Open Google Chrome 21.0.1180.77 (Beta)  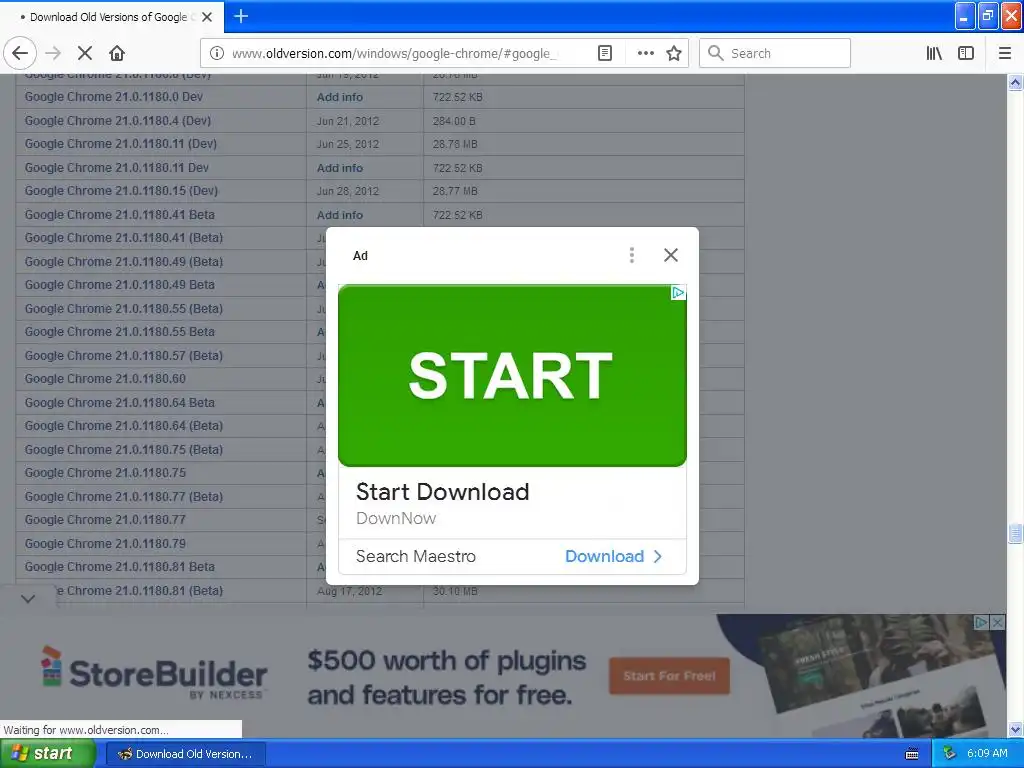coord(124,497)
